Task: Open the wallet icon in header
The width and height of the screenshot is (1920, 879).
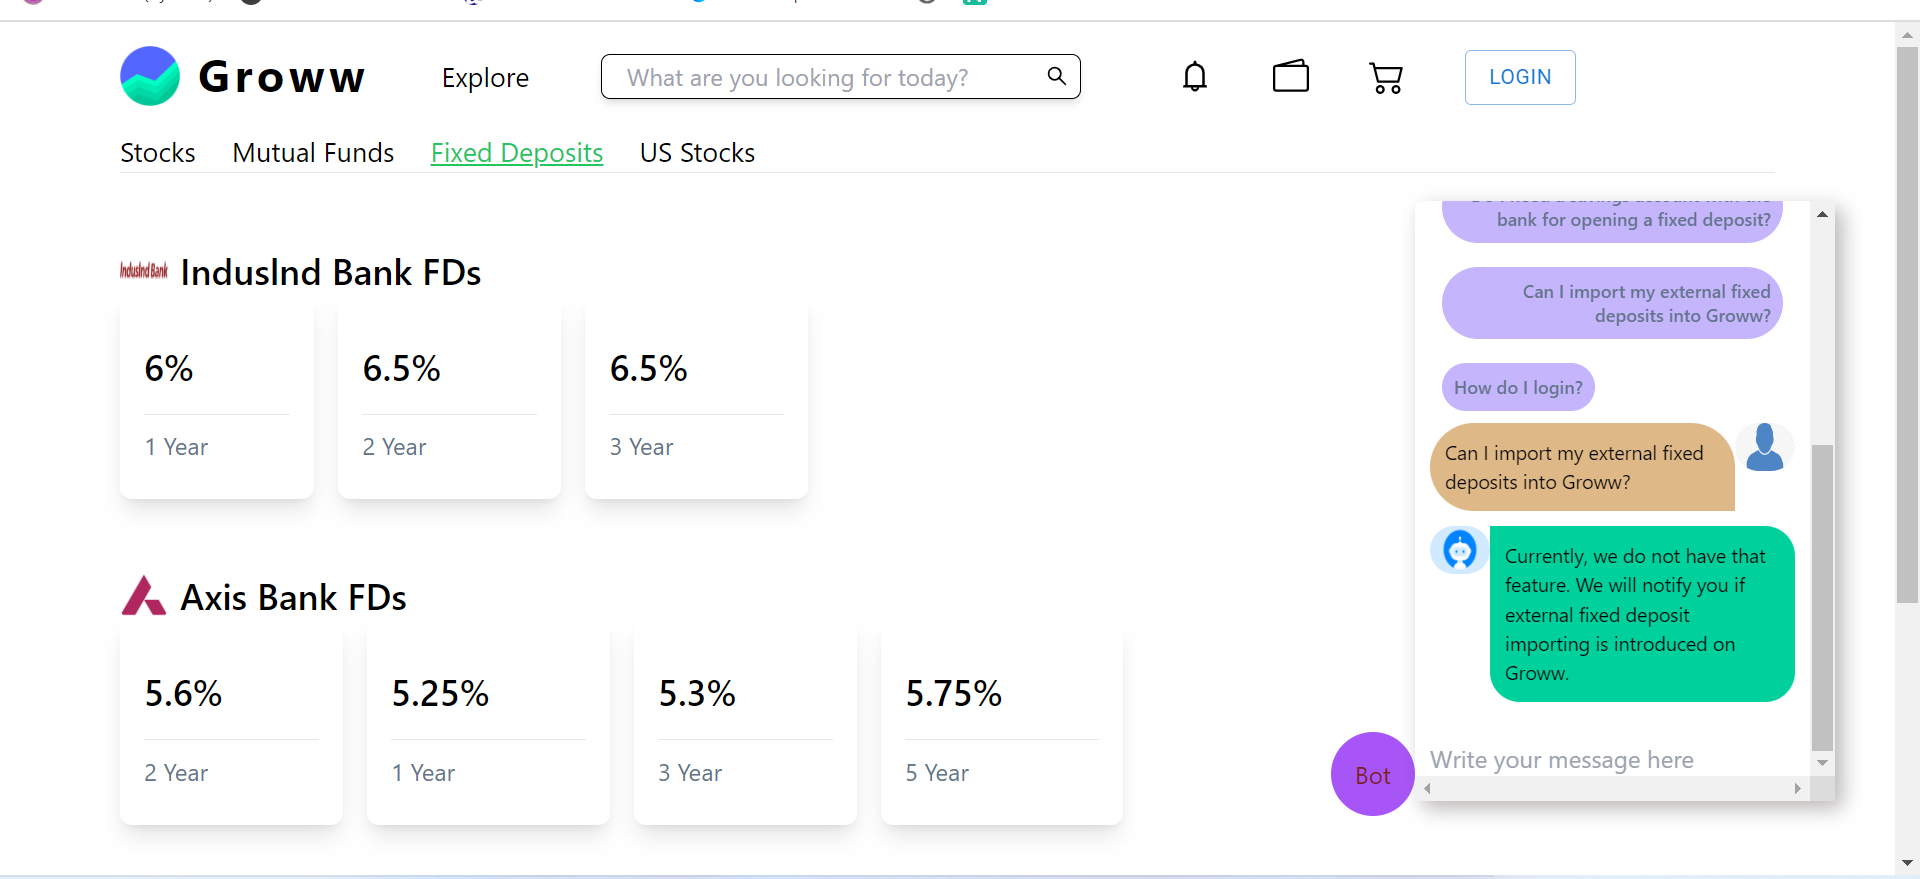Action: click(1291, 76)
